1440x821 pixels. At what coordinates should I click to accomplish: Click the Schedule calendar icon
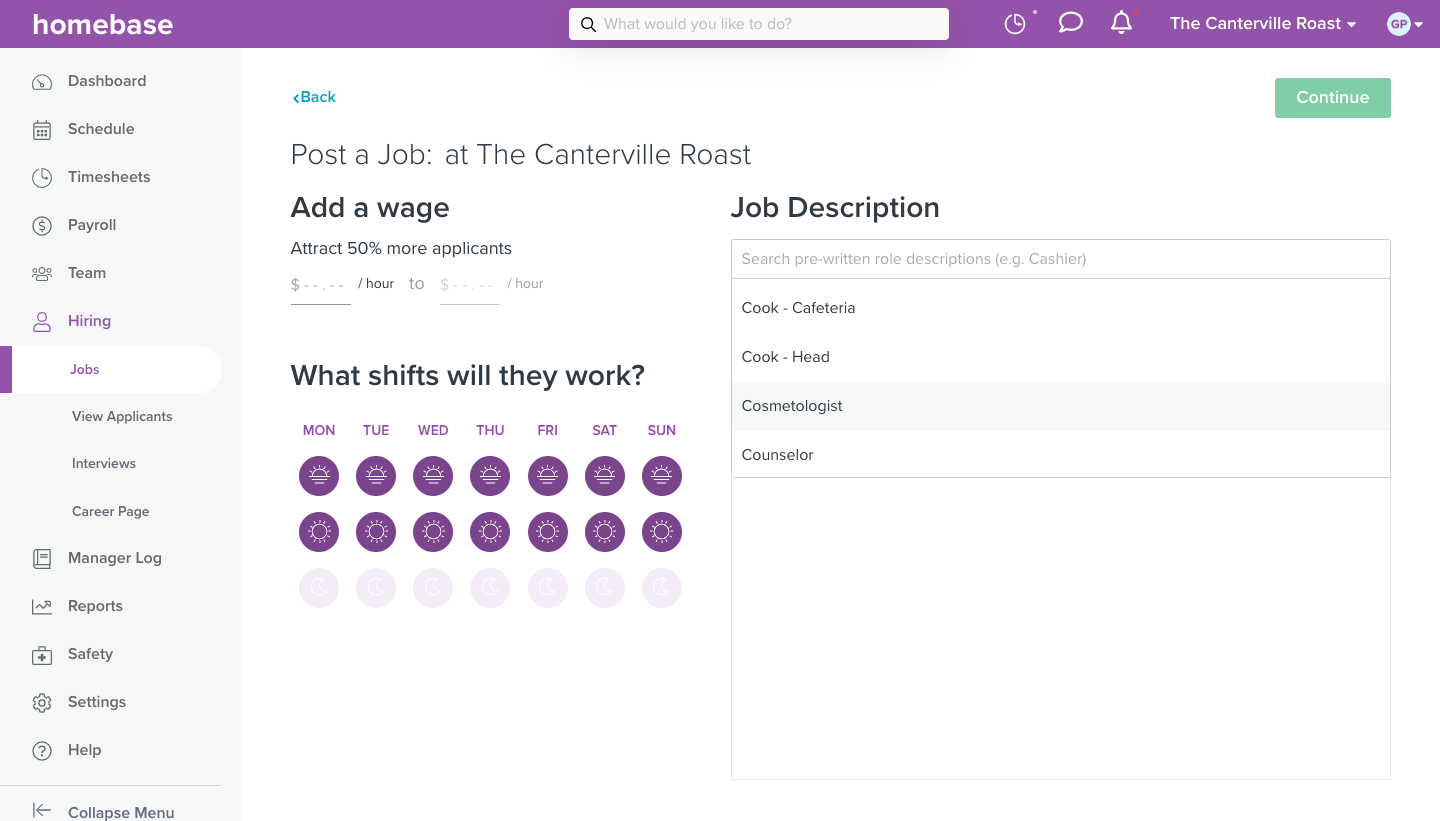[x=42, y=130]
